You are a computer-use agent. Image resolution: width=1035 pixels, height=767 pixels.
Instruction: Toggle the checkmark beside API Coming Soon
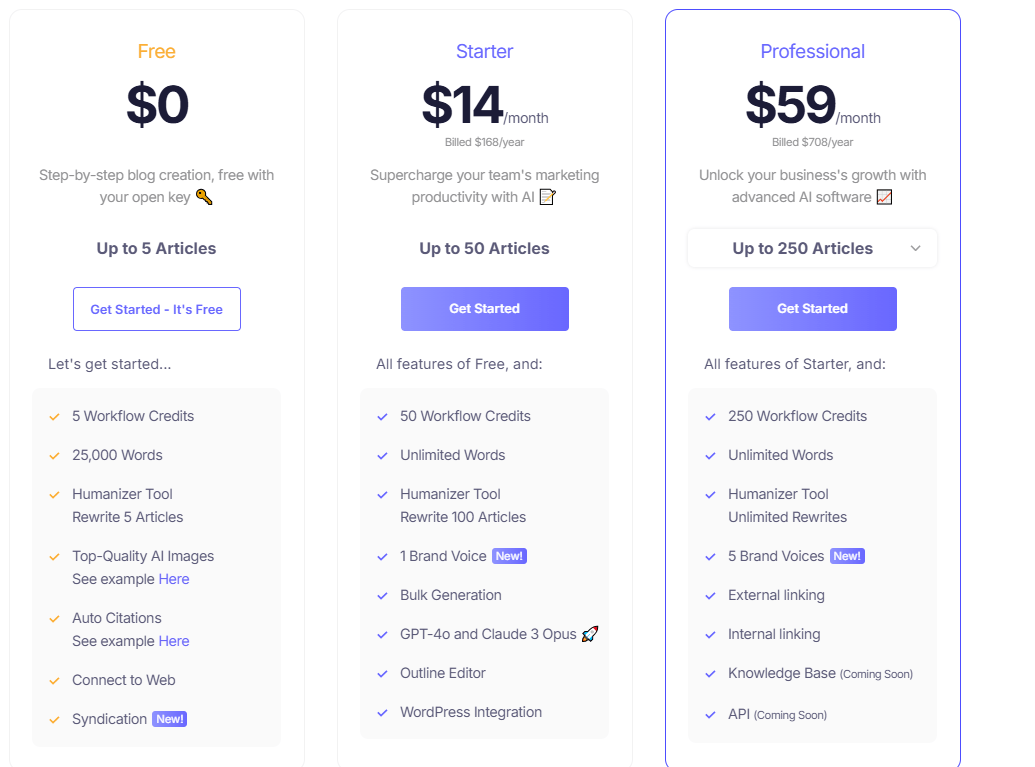(x=710, y=714)
